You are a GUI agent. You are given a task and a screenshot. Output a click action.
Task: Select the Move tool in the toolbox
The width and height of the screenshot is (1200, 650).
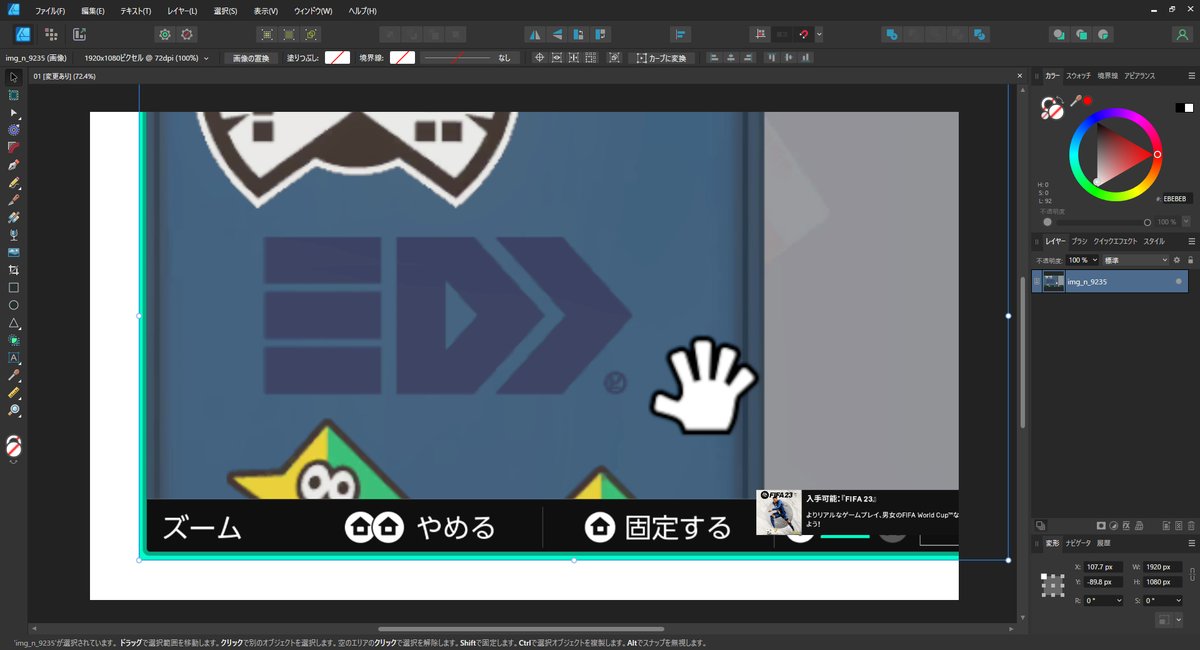coord(14,78)
